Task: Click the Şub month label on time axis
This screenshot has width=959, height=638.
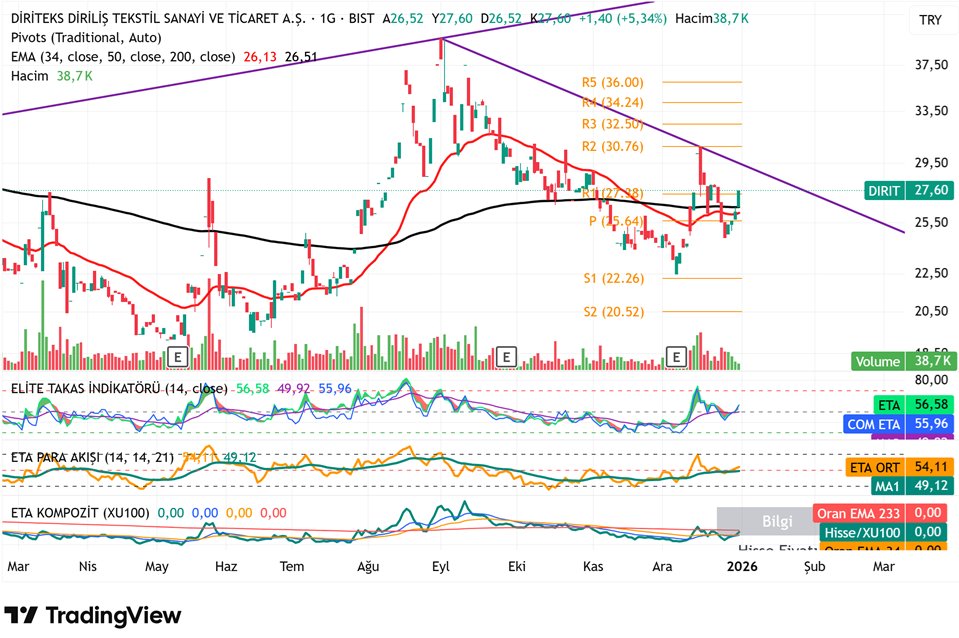Action: point(814,567)
